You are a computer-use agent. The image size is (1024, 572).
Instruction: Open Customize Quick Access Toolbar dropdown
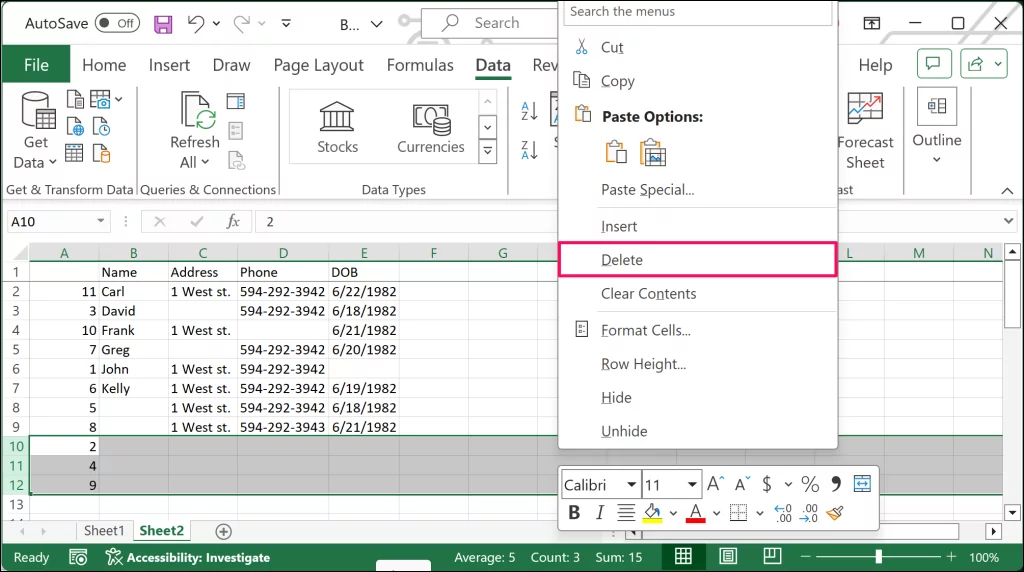point(286,24)
